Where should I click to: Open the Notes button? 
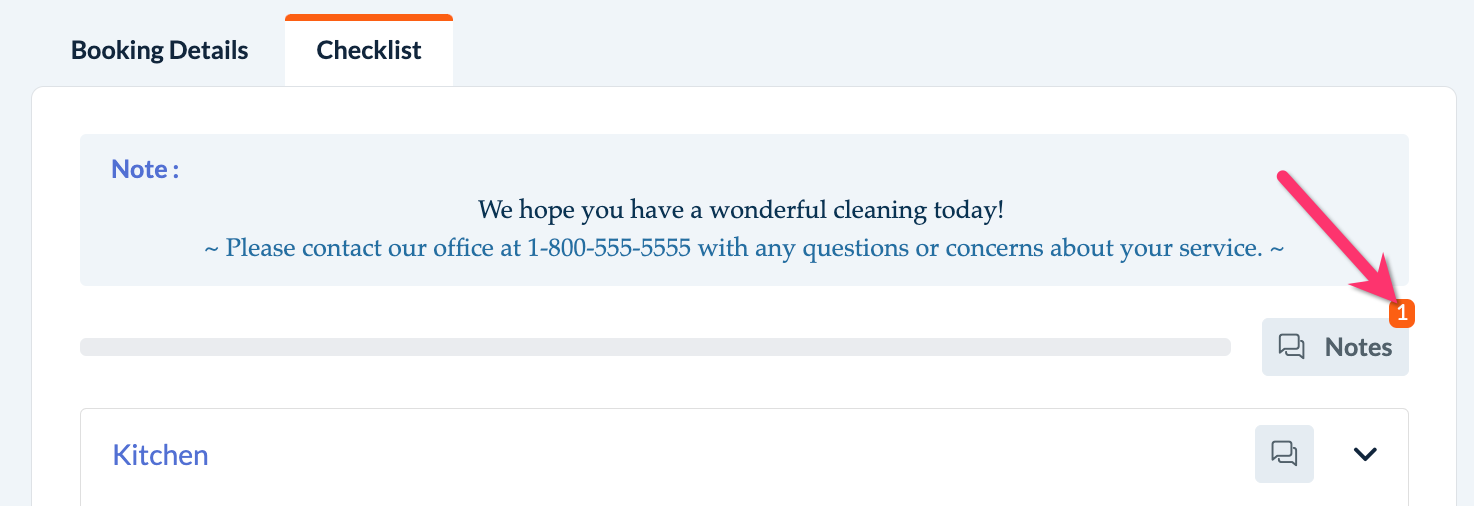pos(1335,347)
